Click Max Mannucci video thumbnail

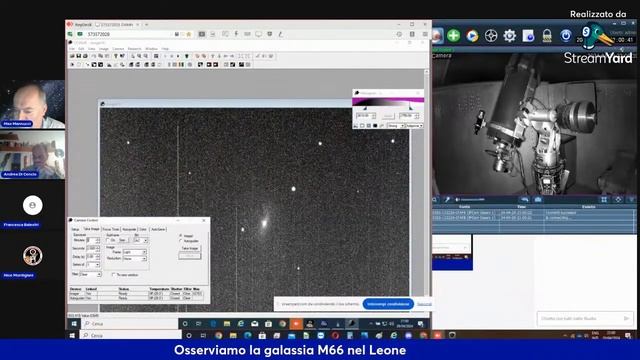coord(33,104)
